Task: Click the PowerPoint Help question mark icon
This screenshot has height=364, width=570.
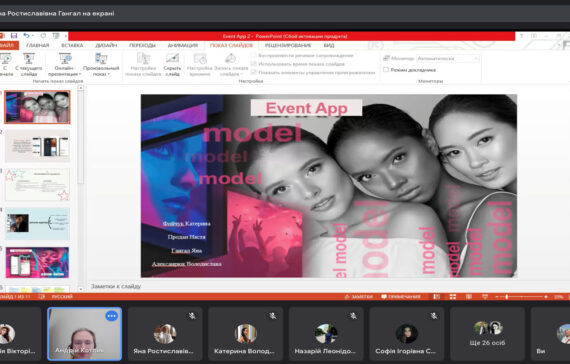Action: coord(521,36)
